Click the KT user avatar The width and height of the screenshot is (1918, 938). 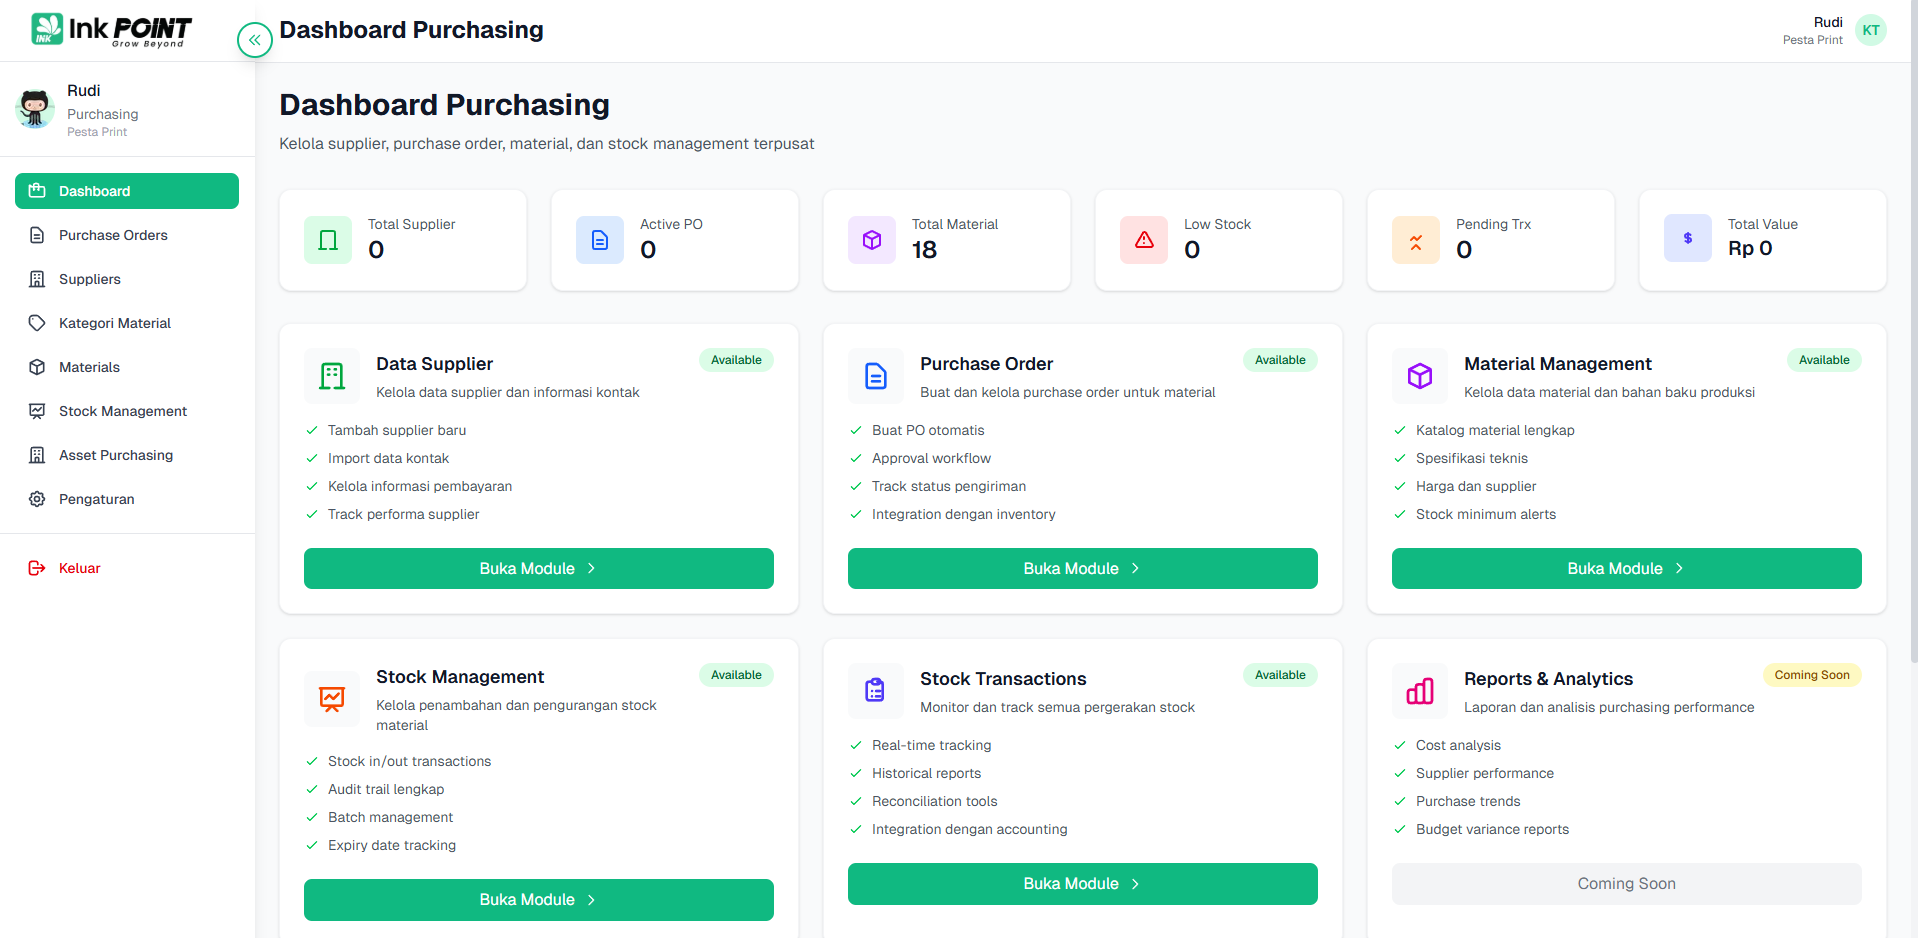(x=1870, y=30)
